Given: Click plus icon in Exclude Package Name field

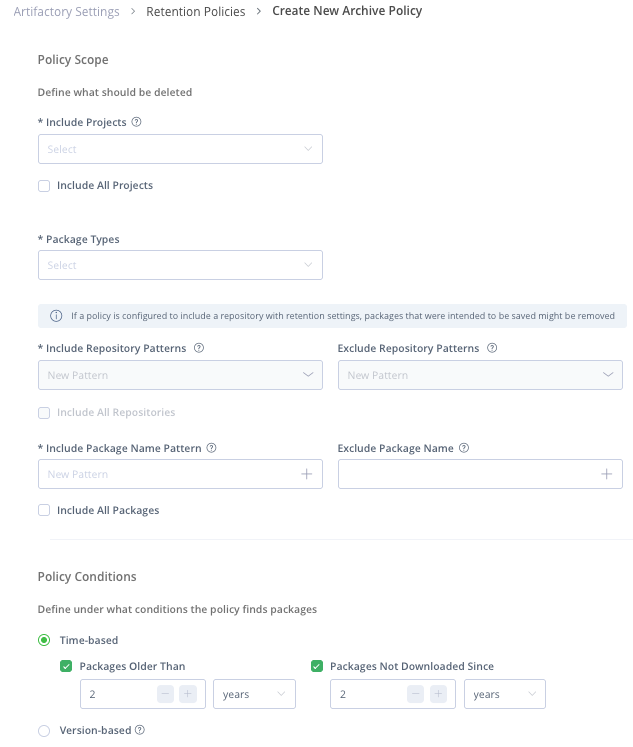Looking at the screenshot, I should (606, 474).
